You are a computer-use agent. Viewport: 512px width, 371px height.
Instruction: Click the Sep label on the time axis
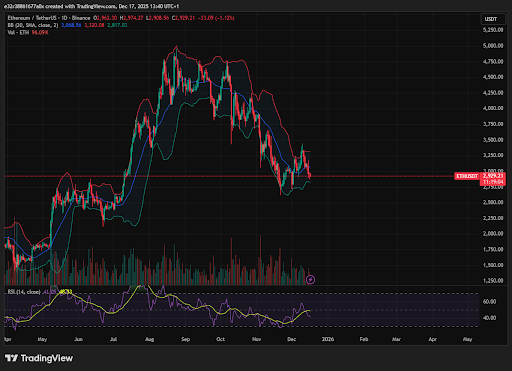[x=186, y=339]
